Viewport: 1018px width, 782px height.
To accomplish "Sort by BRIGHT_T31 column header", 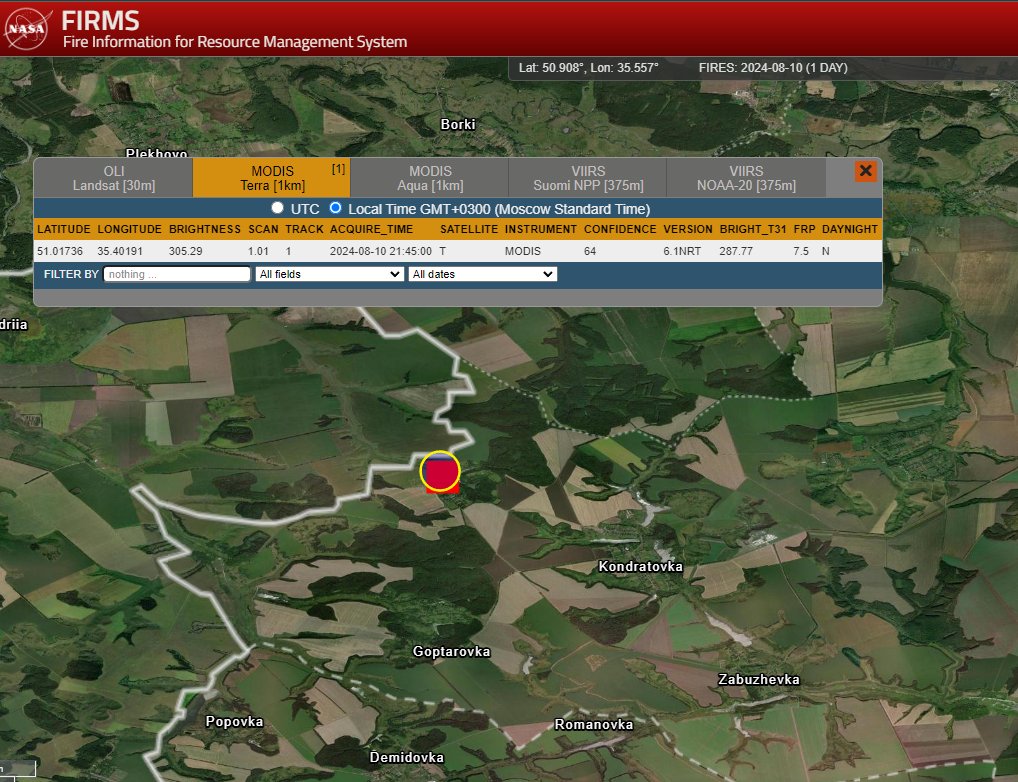I will pyautogui.click(x=752, y=229).
